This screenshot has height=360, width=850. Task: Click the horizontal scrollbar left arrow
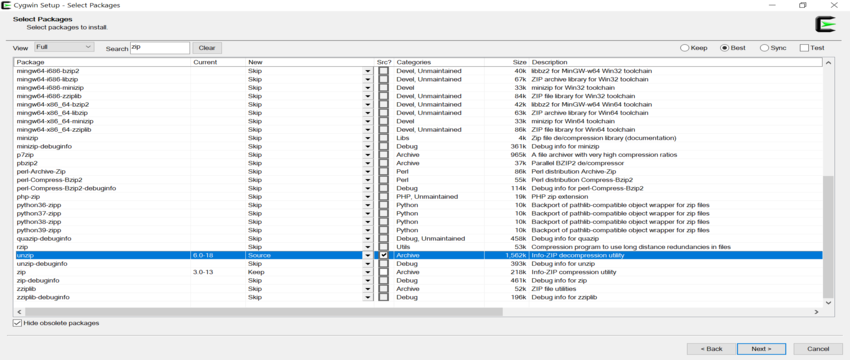click(x=20, y=312)
